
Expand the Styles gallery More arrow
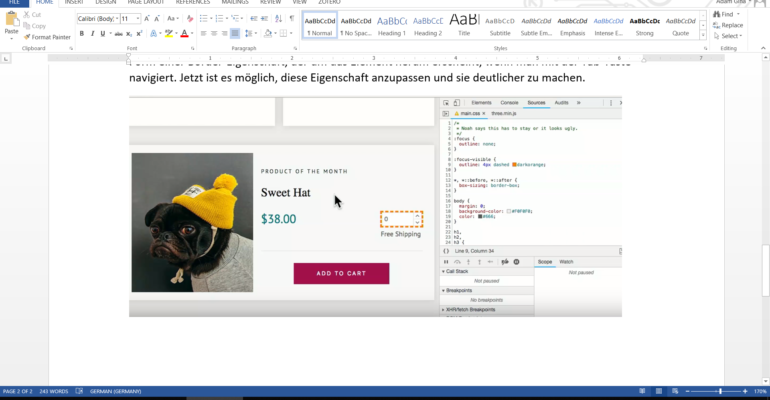pyautogui.click(x=703, y=35)
